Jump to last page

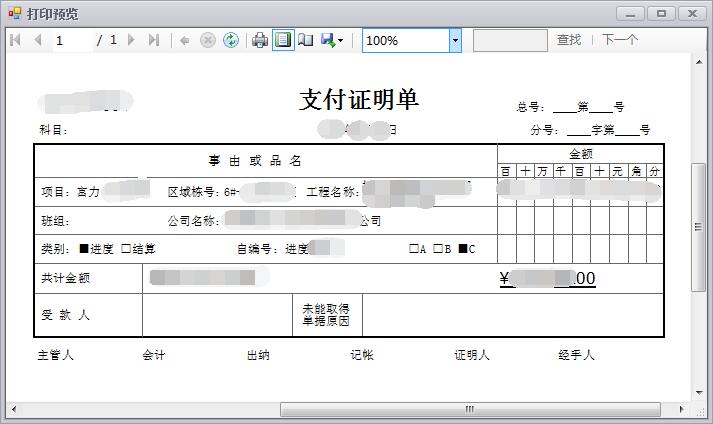153,40
